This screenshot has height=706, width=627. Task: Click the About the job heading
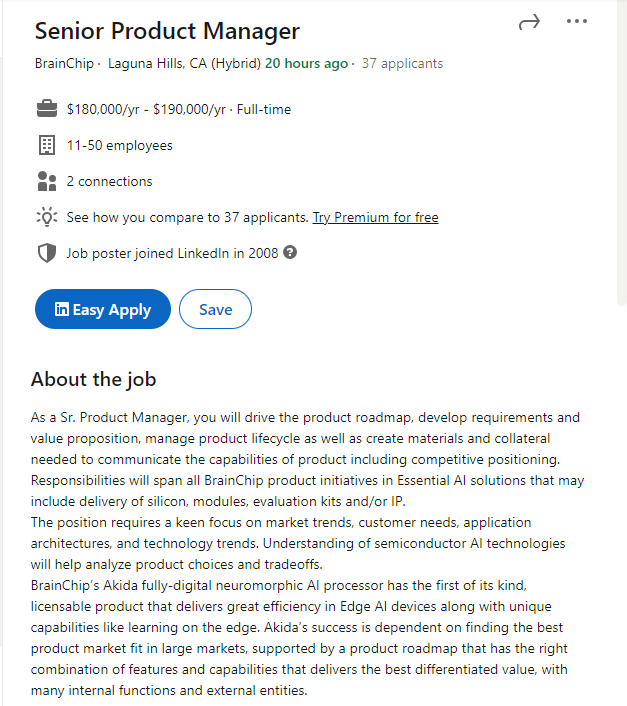click(x=94, y=380)
